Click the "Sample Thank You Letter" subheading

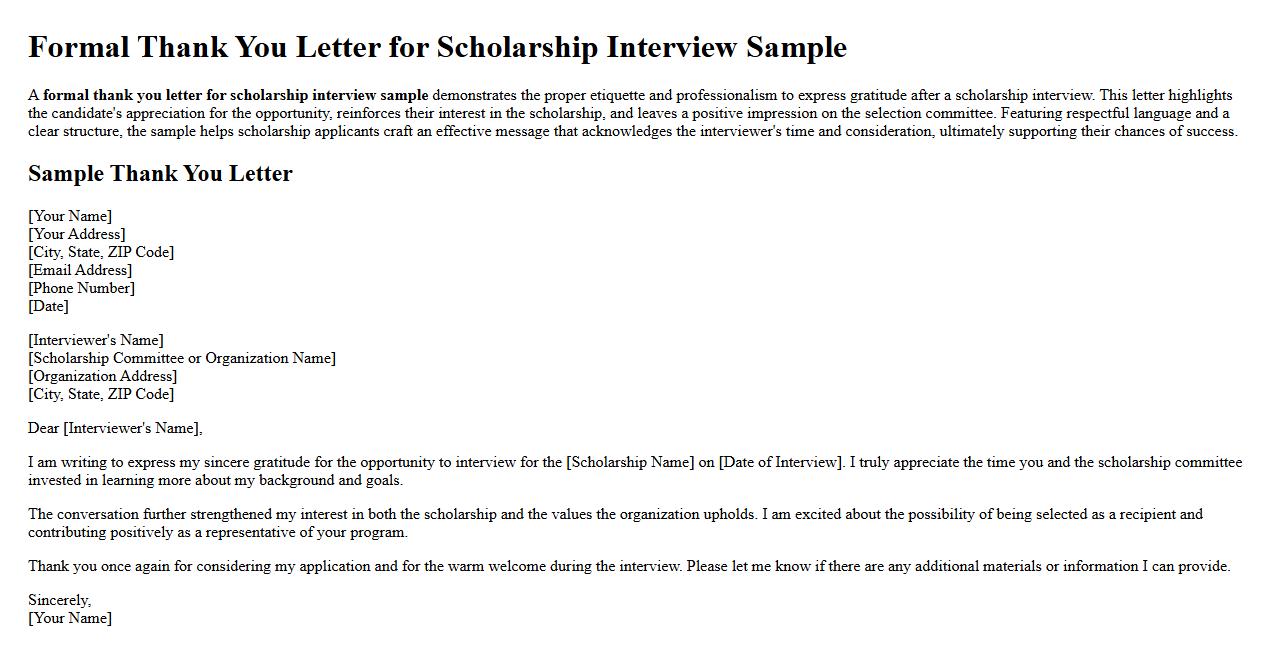click(160, 174)
